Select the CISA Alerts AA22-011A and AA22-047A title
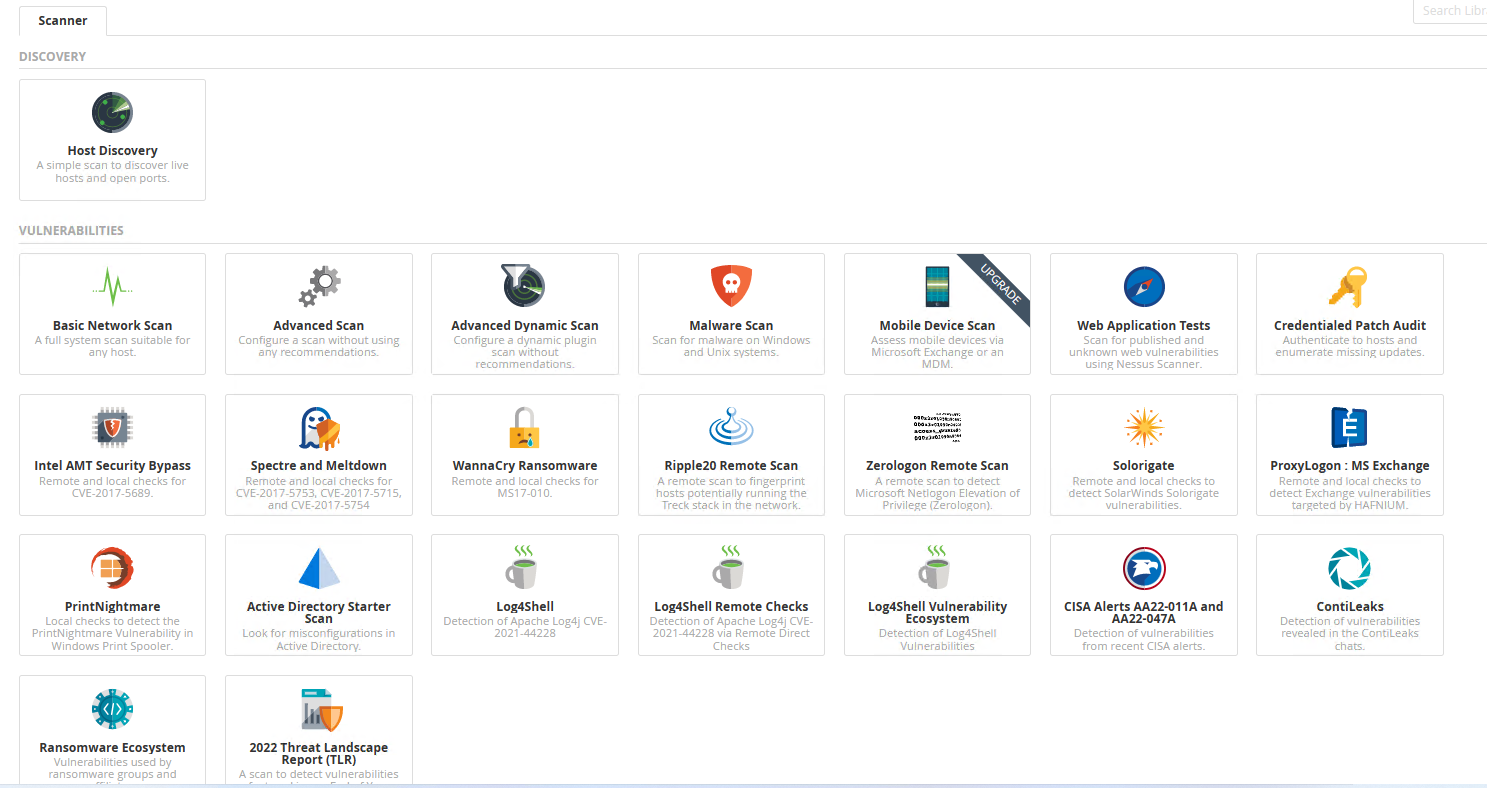This screenshot has width=1487, height=788. pos(1144,613)
